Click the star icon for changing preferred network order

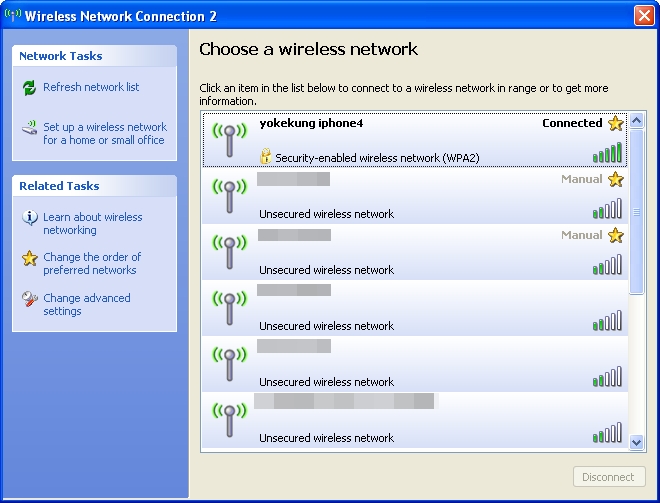tap(29, 258)
